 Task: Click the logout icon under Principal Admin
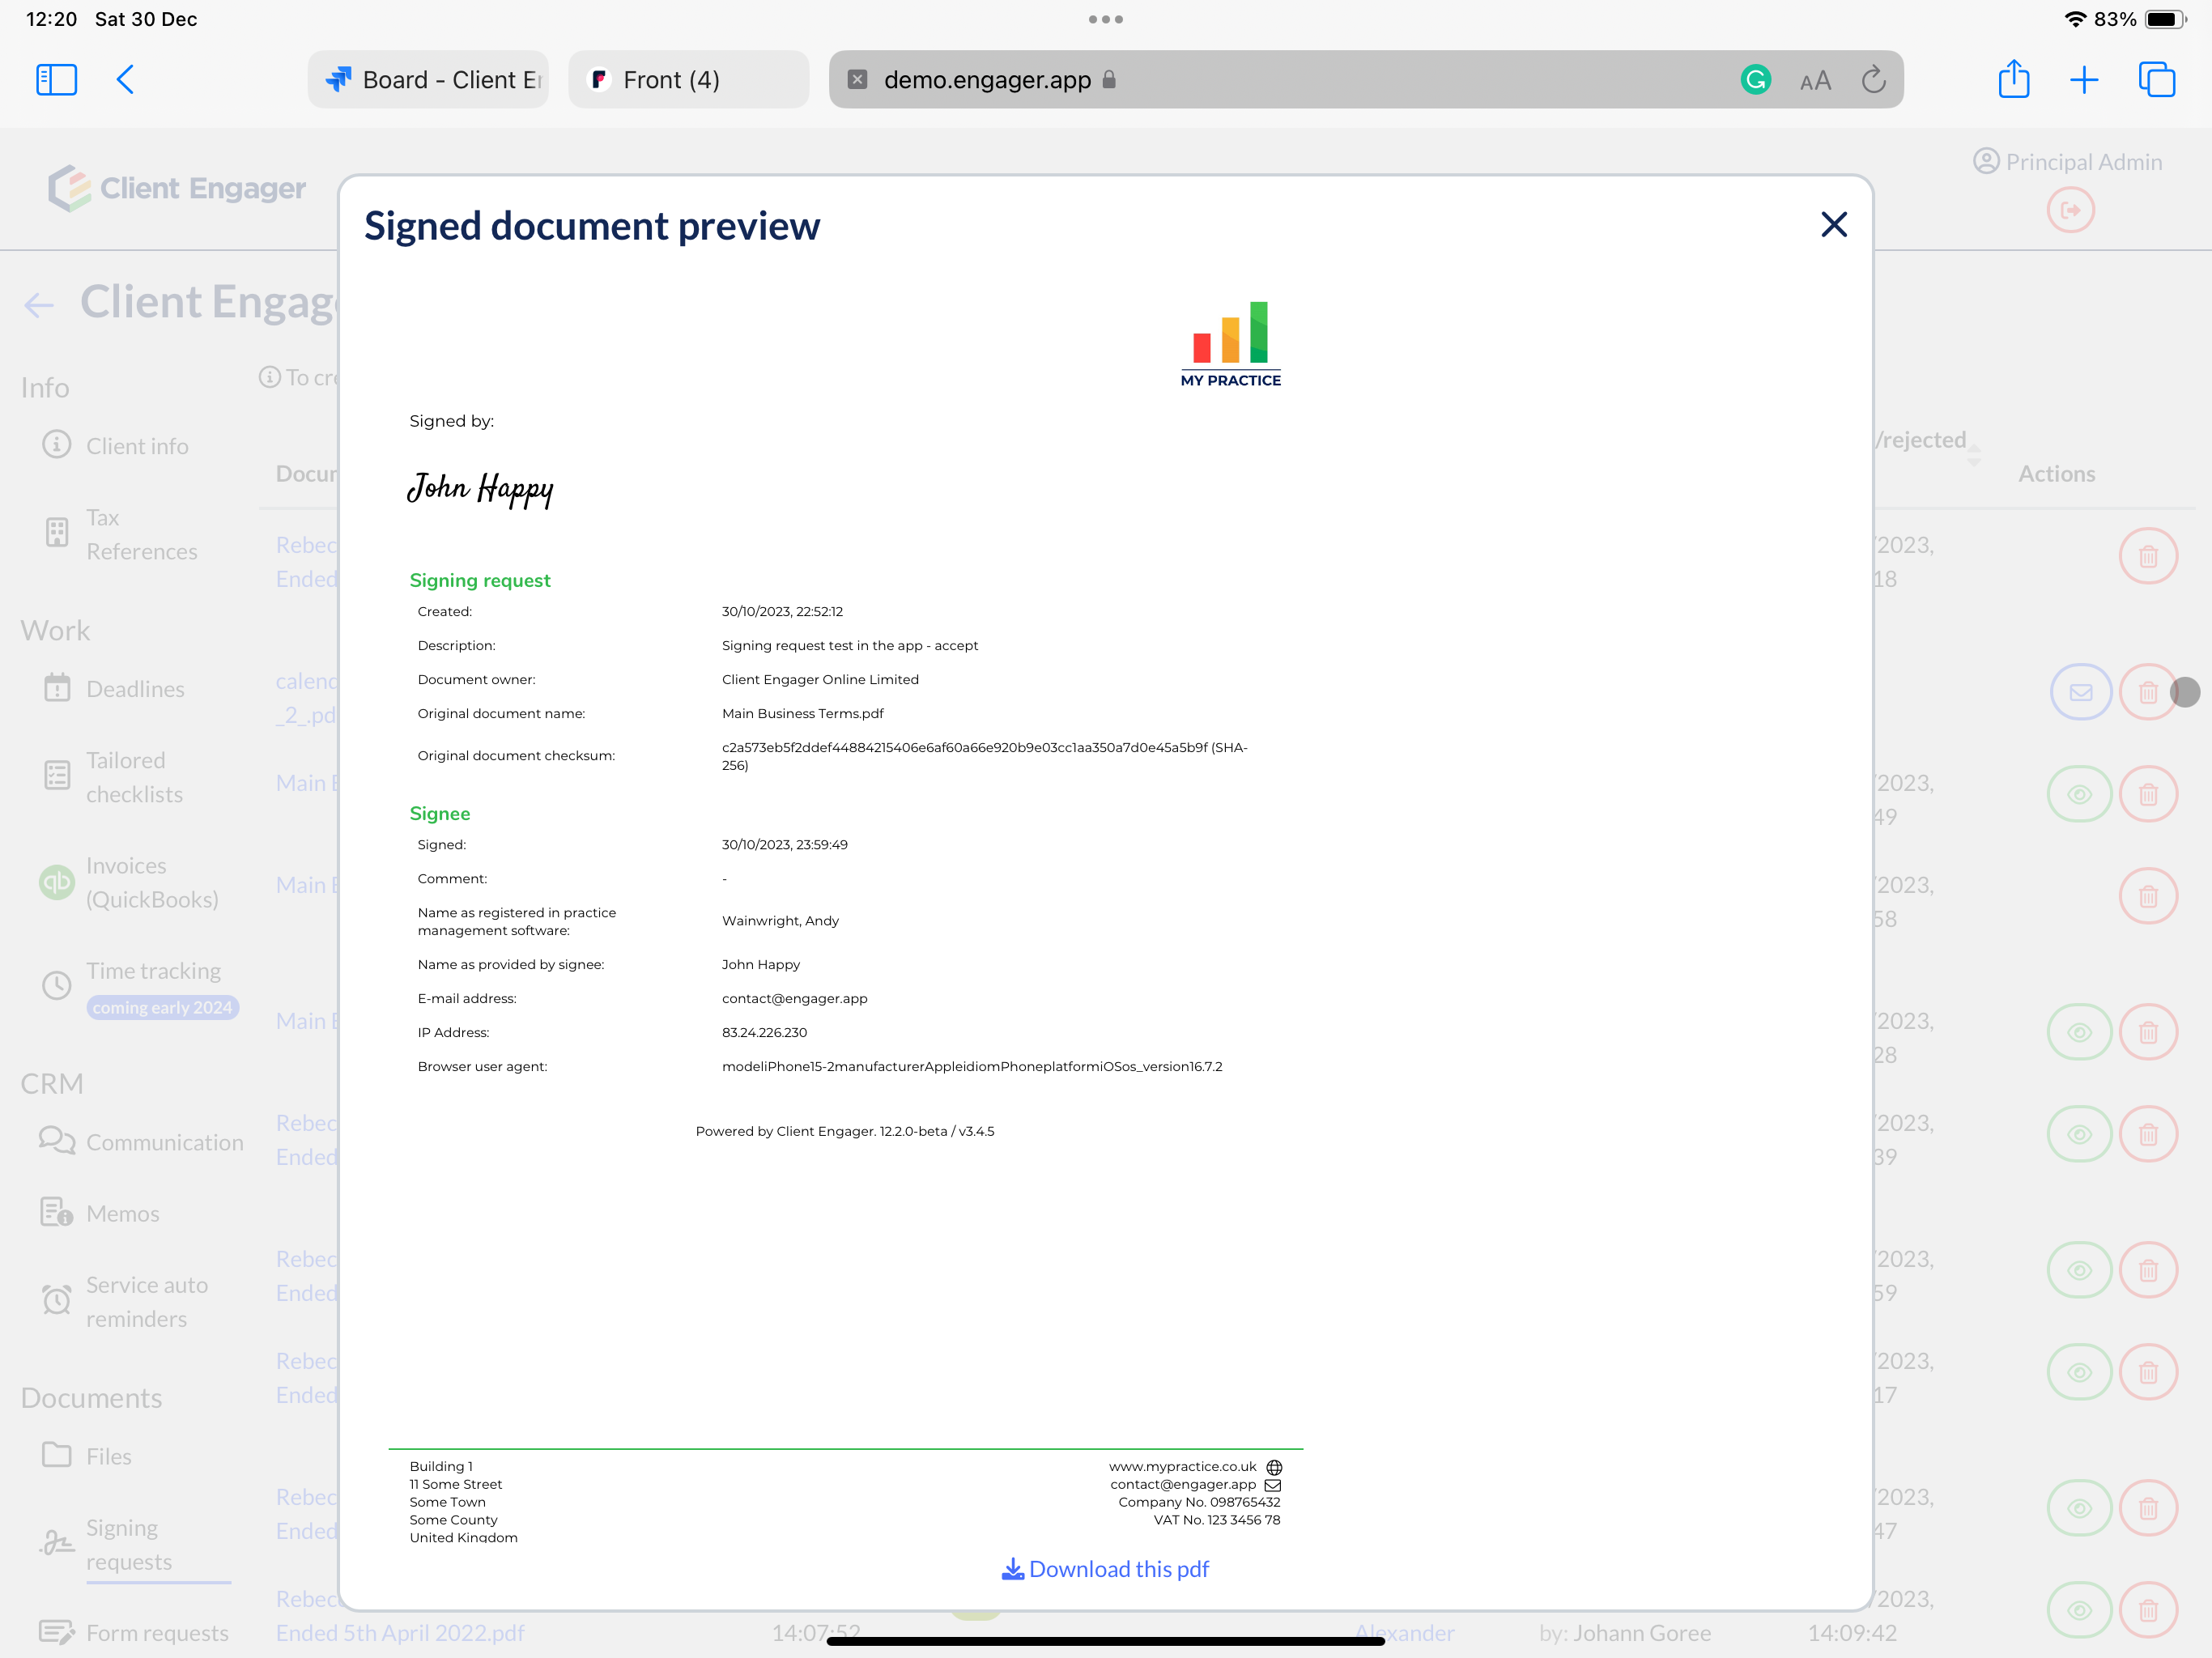(2070, 210)
